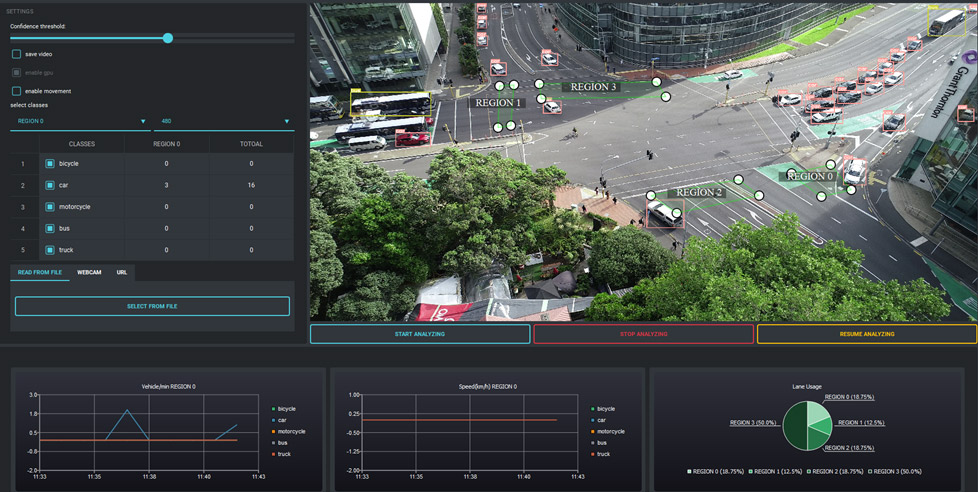The width and height of the screenshot is (978, 492).
Task: Click the REGION 3 label on video
Action: coord(593,87)
